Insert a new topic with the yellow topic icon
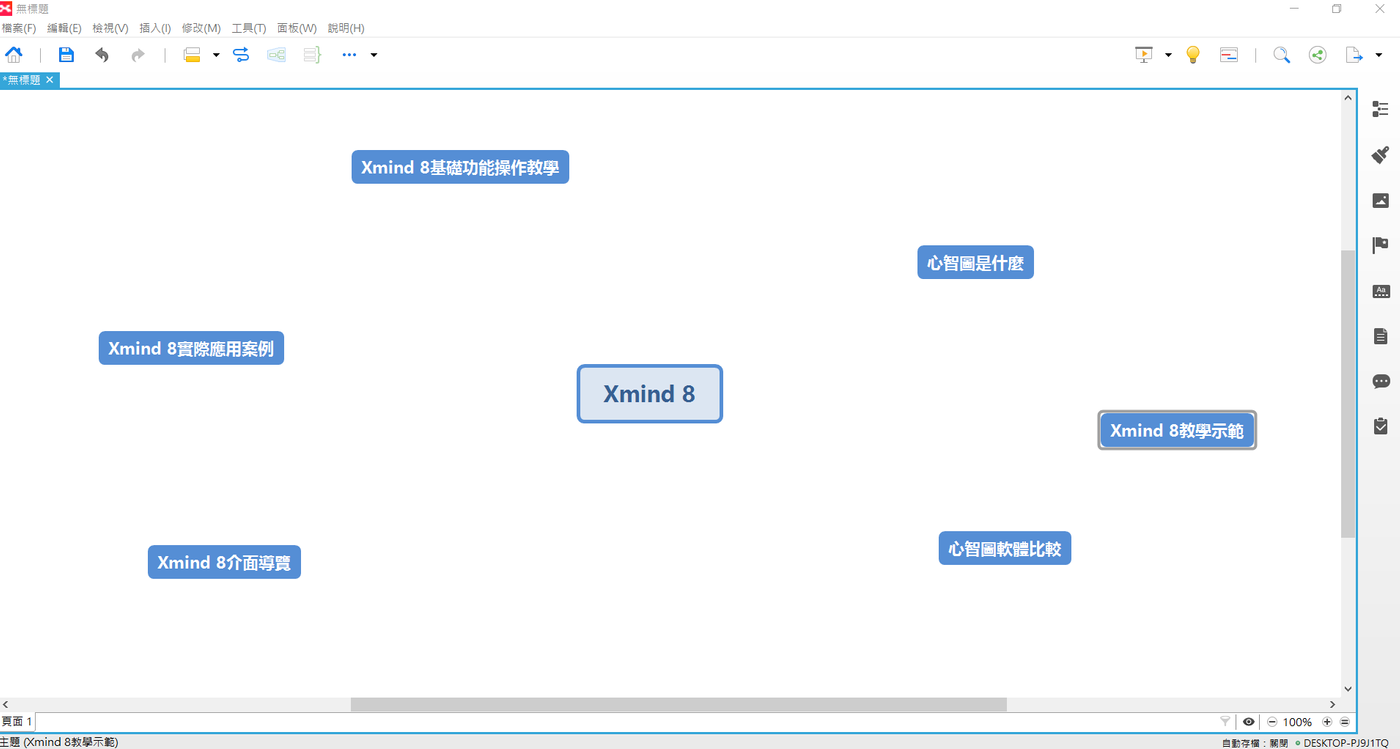The width and height of the screenshot is (1400, 749). click(192, 55)
